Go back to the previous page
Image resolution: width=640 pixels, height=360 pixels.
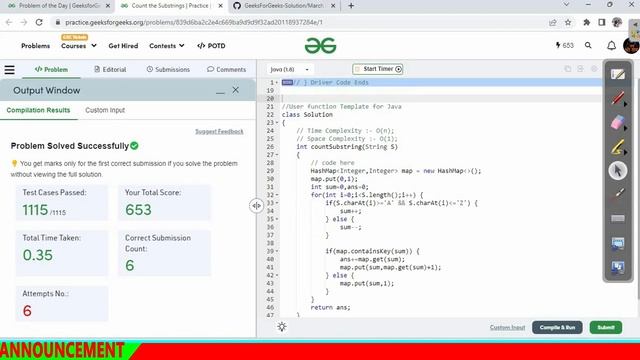(9, 22)
